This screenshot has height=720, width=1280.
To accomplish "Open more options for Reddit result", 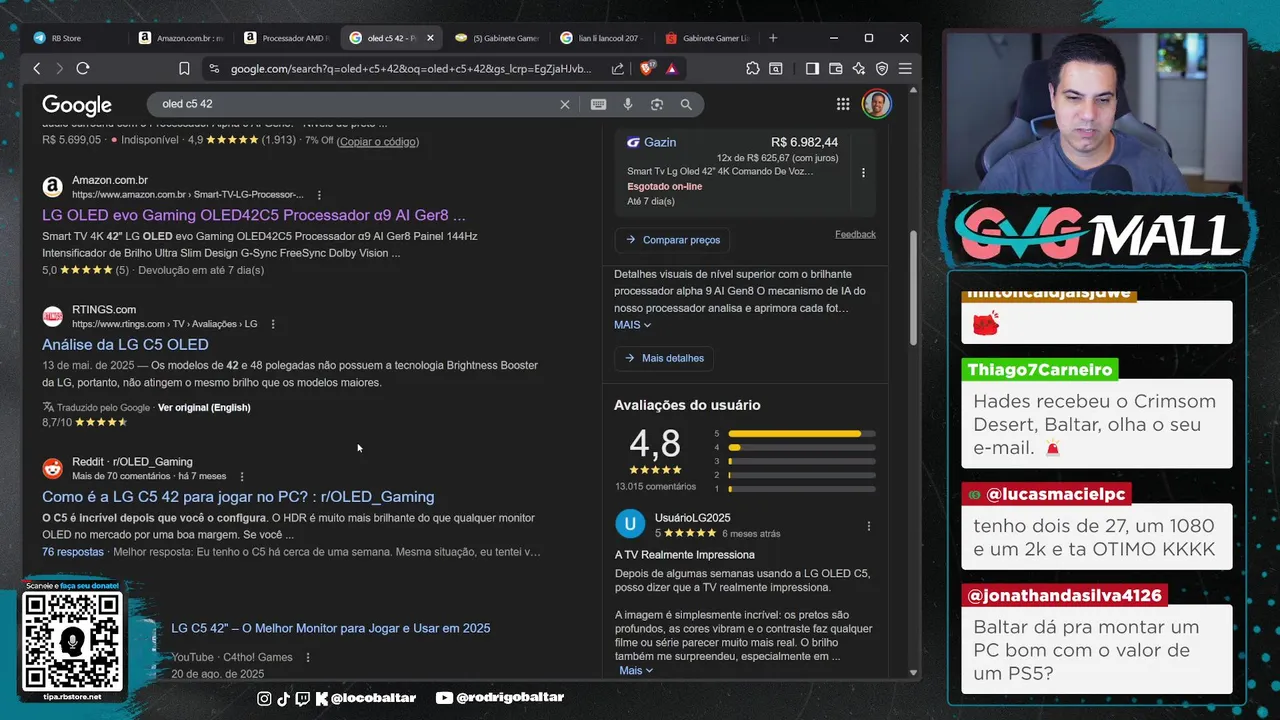I will coord(242,477).
